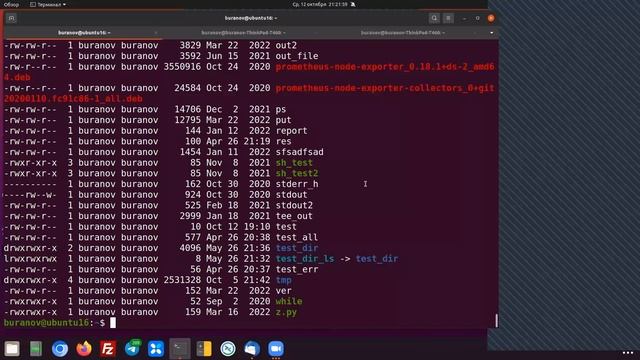The height and width of the screenshot is (360, 640).
Task: Click the green while script name
Action: [289, 301]
